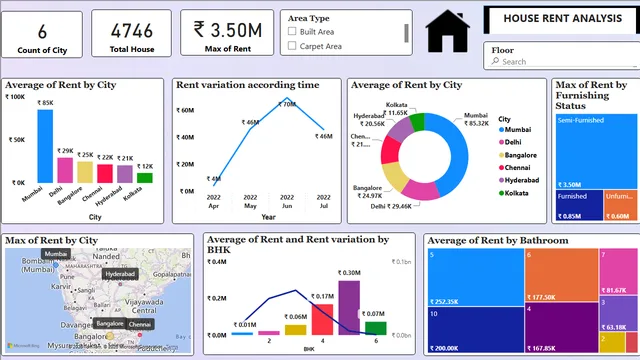Click the Hyderabad legend color dot
Image resolution: width=640 pixels, height=360 pixels.
501,180
